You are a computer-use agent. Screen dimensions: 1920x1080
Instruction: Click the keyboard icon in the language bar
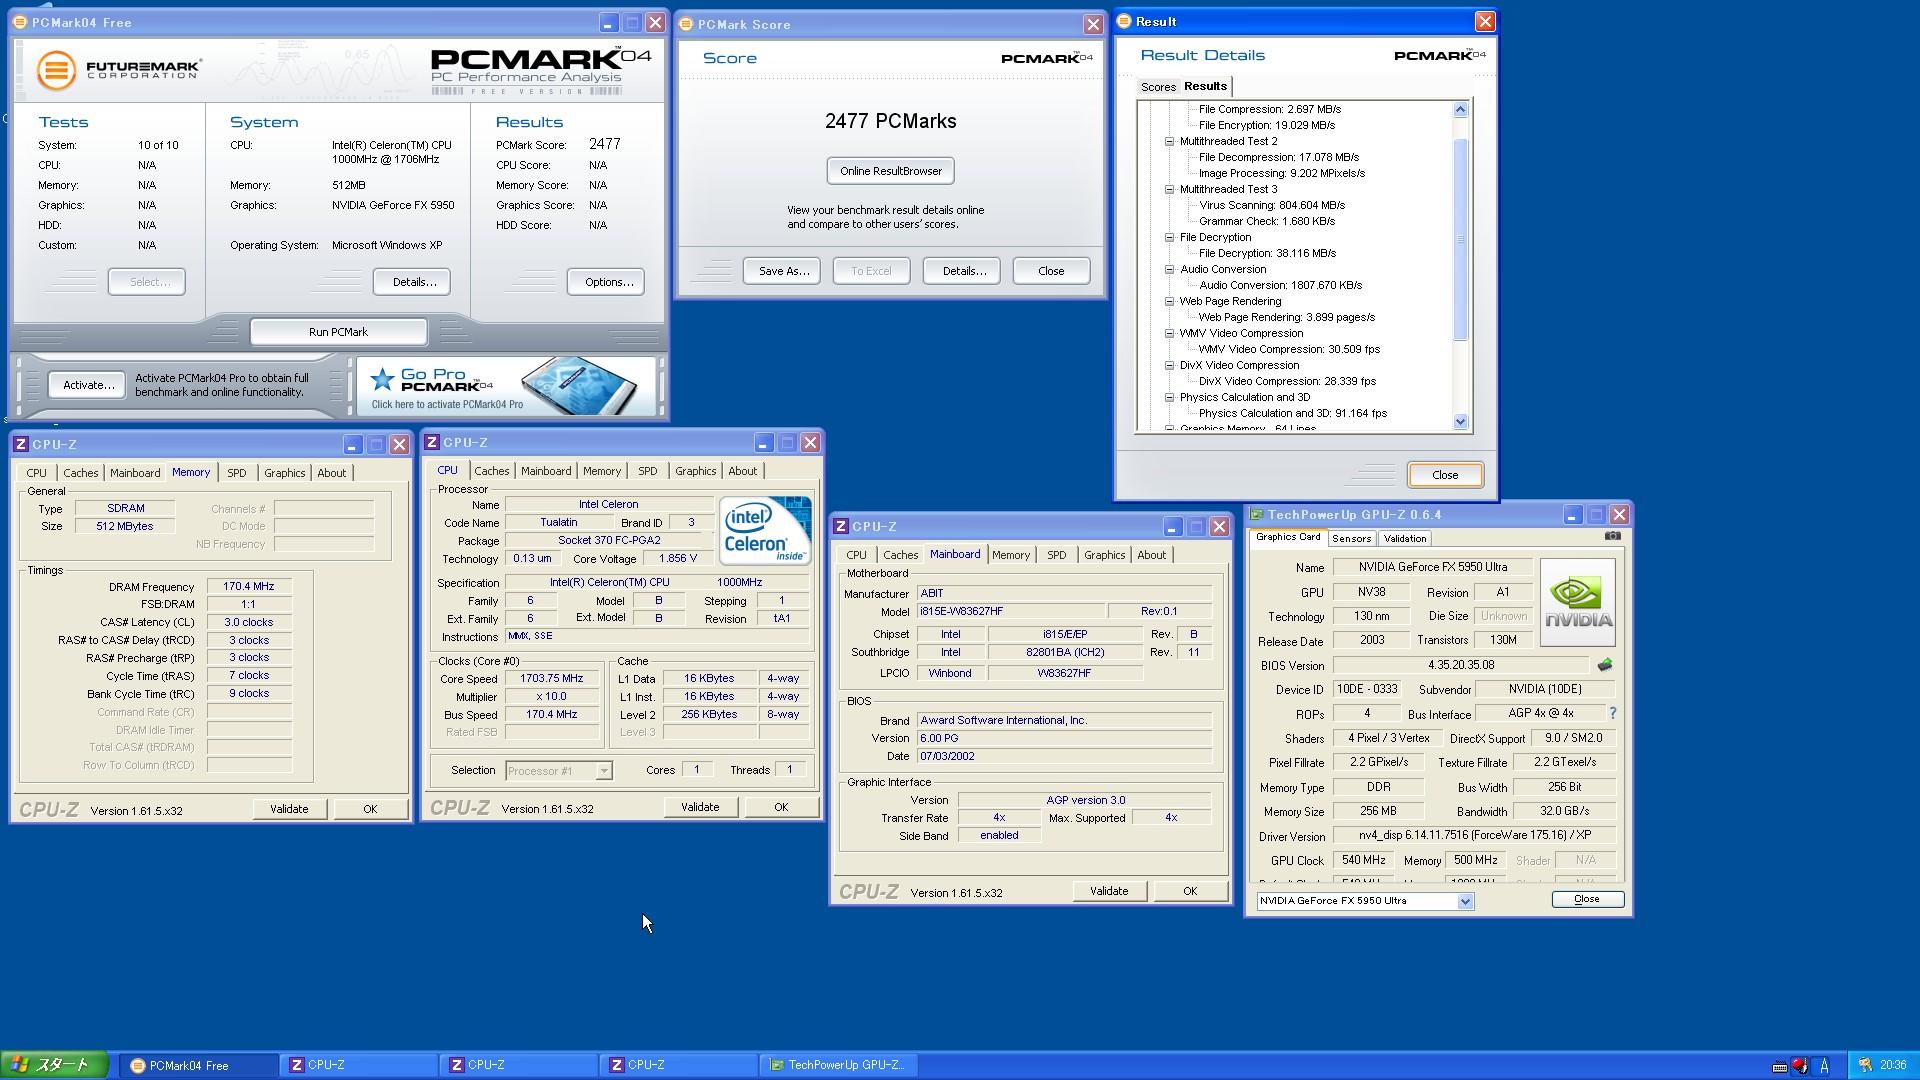(x=1779, y=1066)
